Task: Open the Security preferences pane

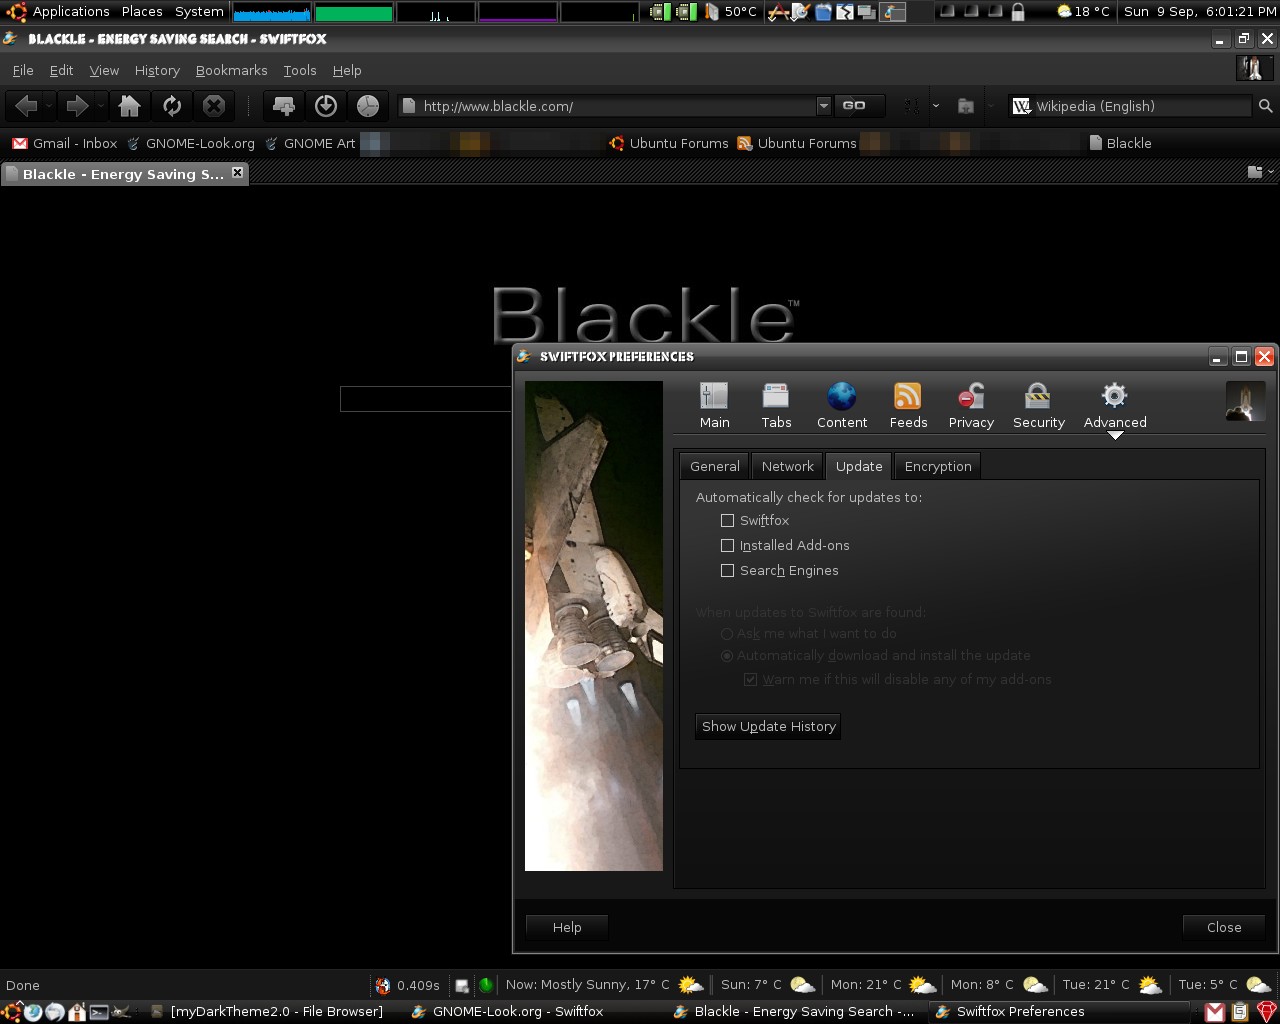Action: (x=1038, y=406)
